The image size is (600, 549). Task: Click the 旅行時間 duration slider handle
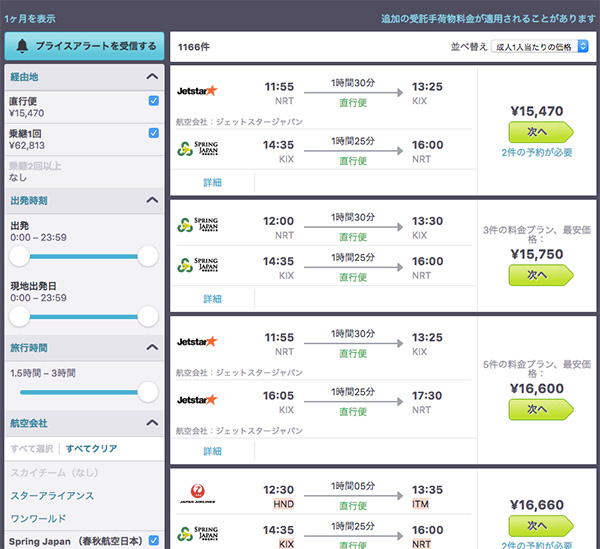(148, 392)
